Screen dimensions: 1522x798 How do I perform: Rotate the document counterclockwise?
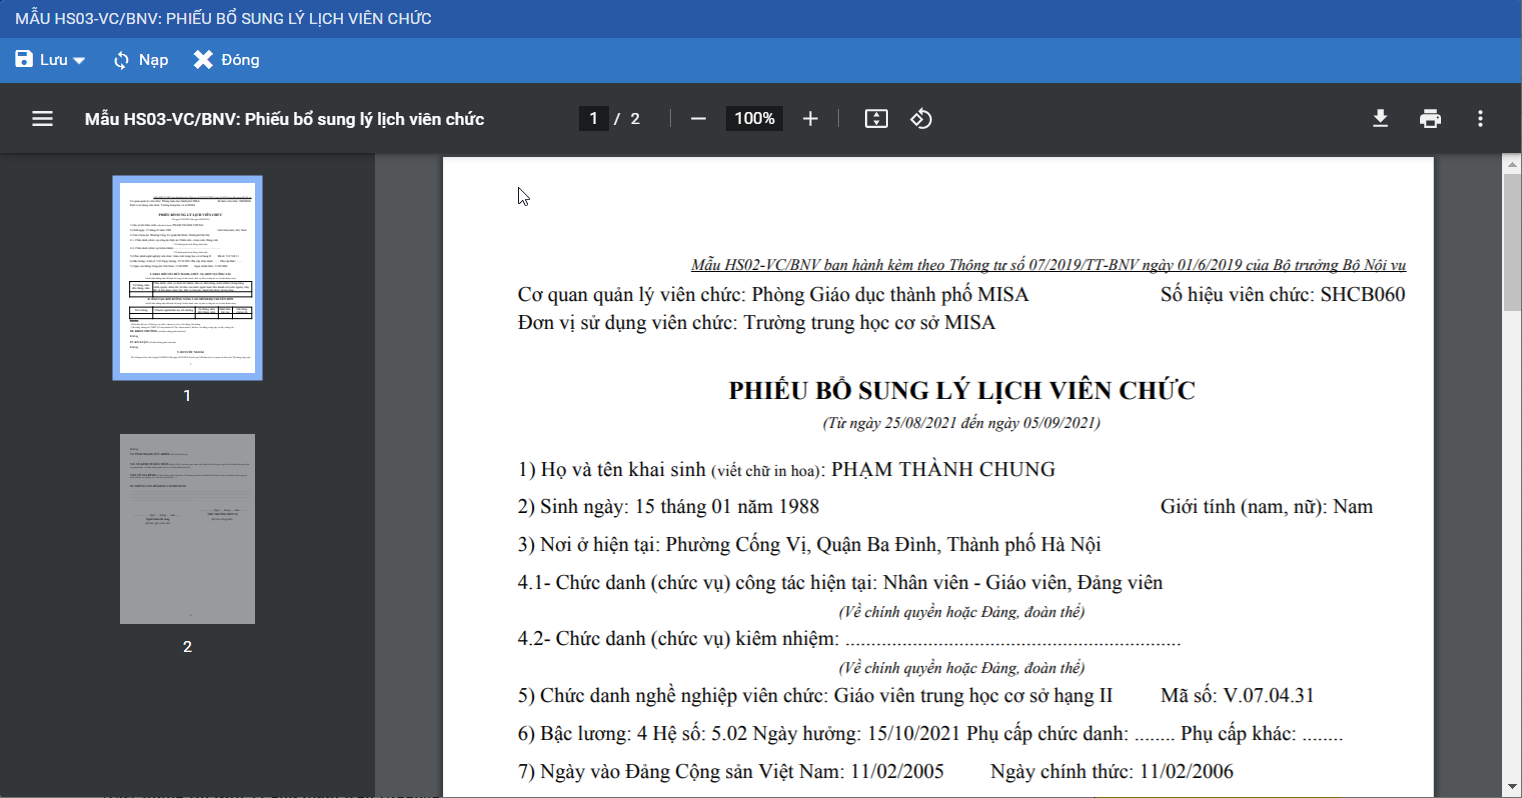point(921,119)
